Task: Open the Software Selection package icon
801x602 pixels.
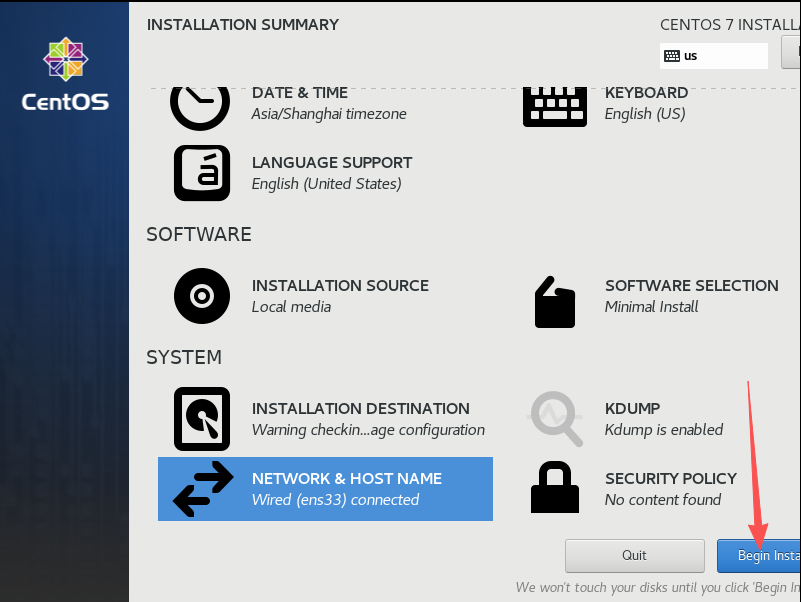Action: coord(555,302)
